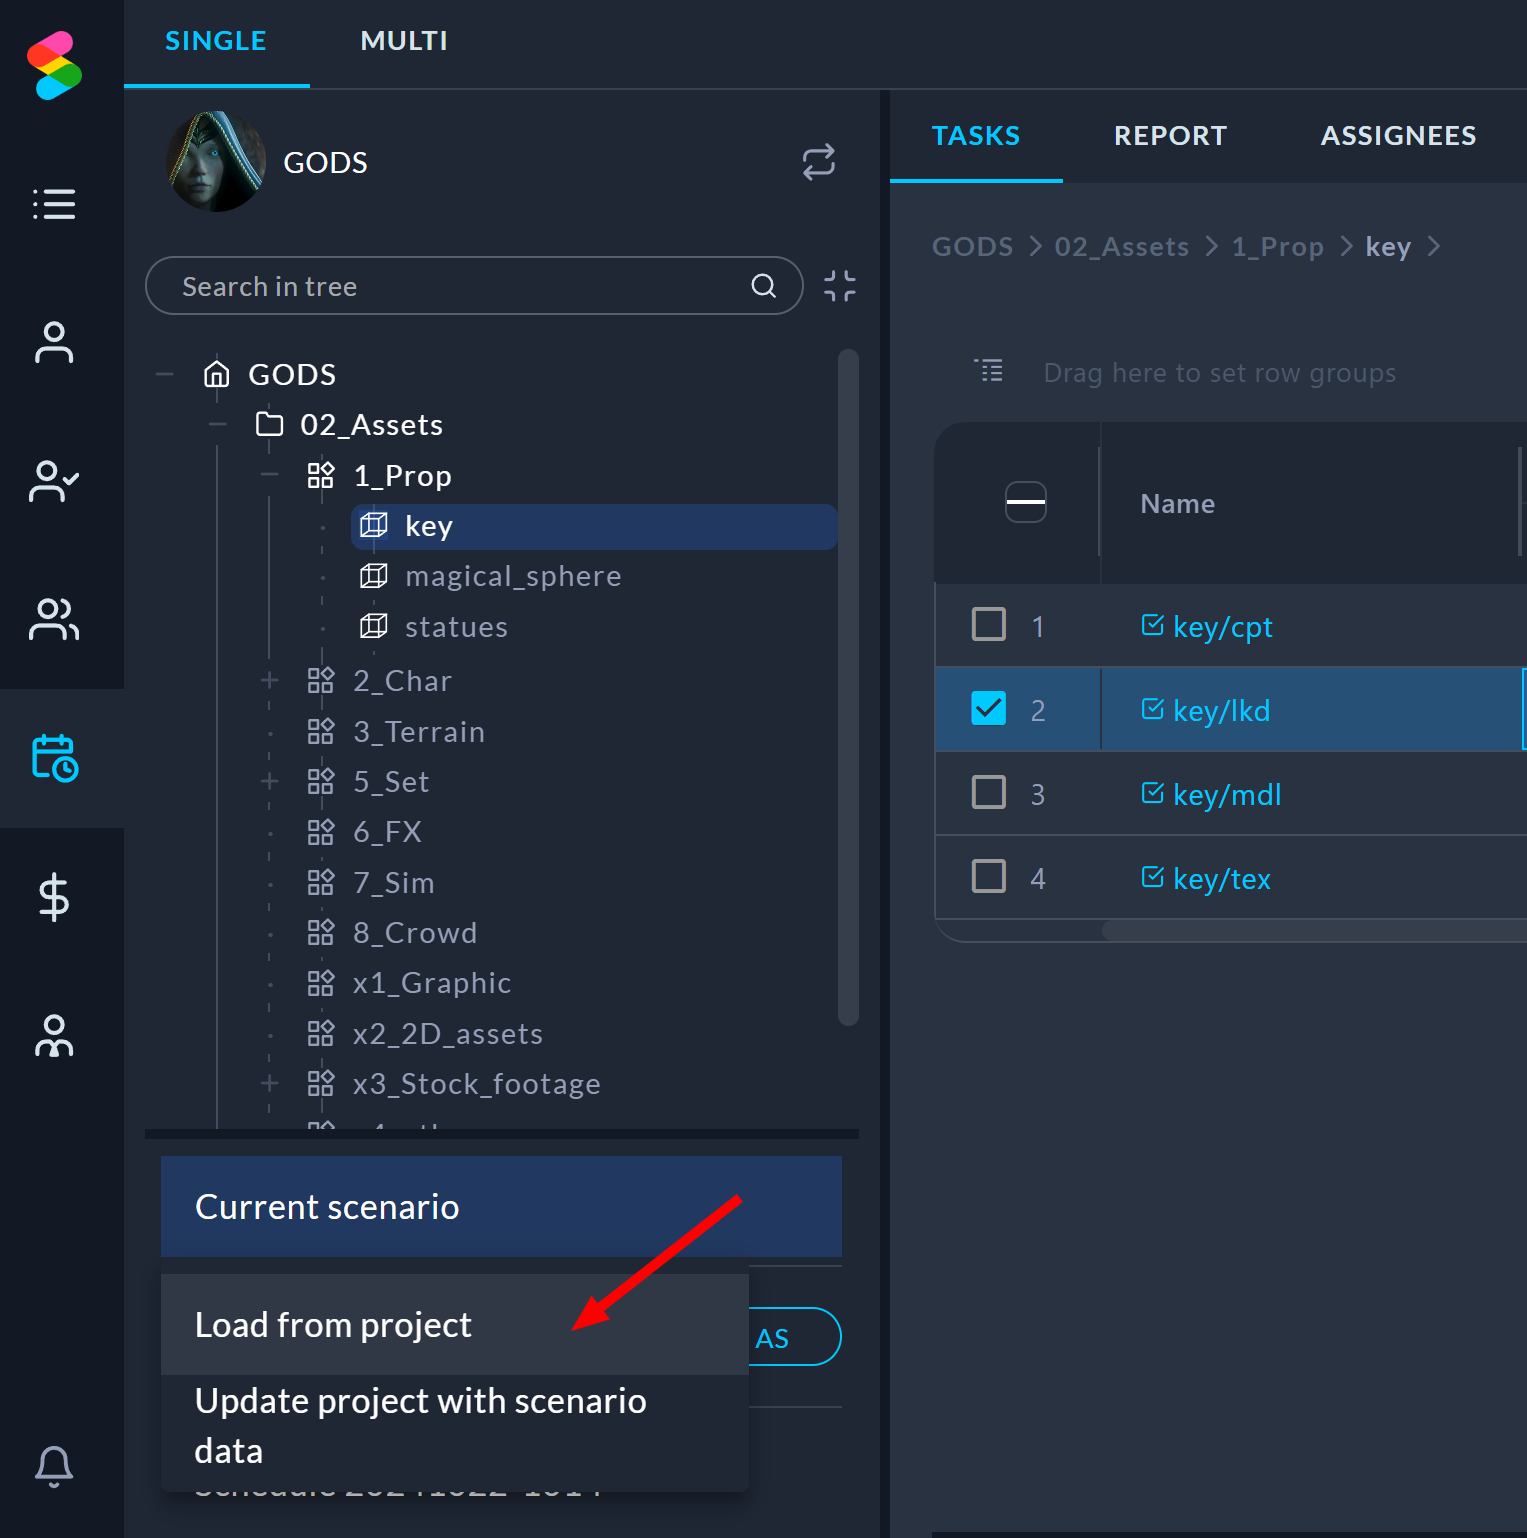Open the ASSIGNEES tab
1527x1538 pixels.
pyautogui.click(x=1398, y=136)
